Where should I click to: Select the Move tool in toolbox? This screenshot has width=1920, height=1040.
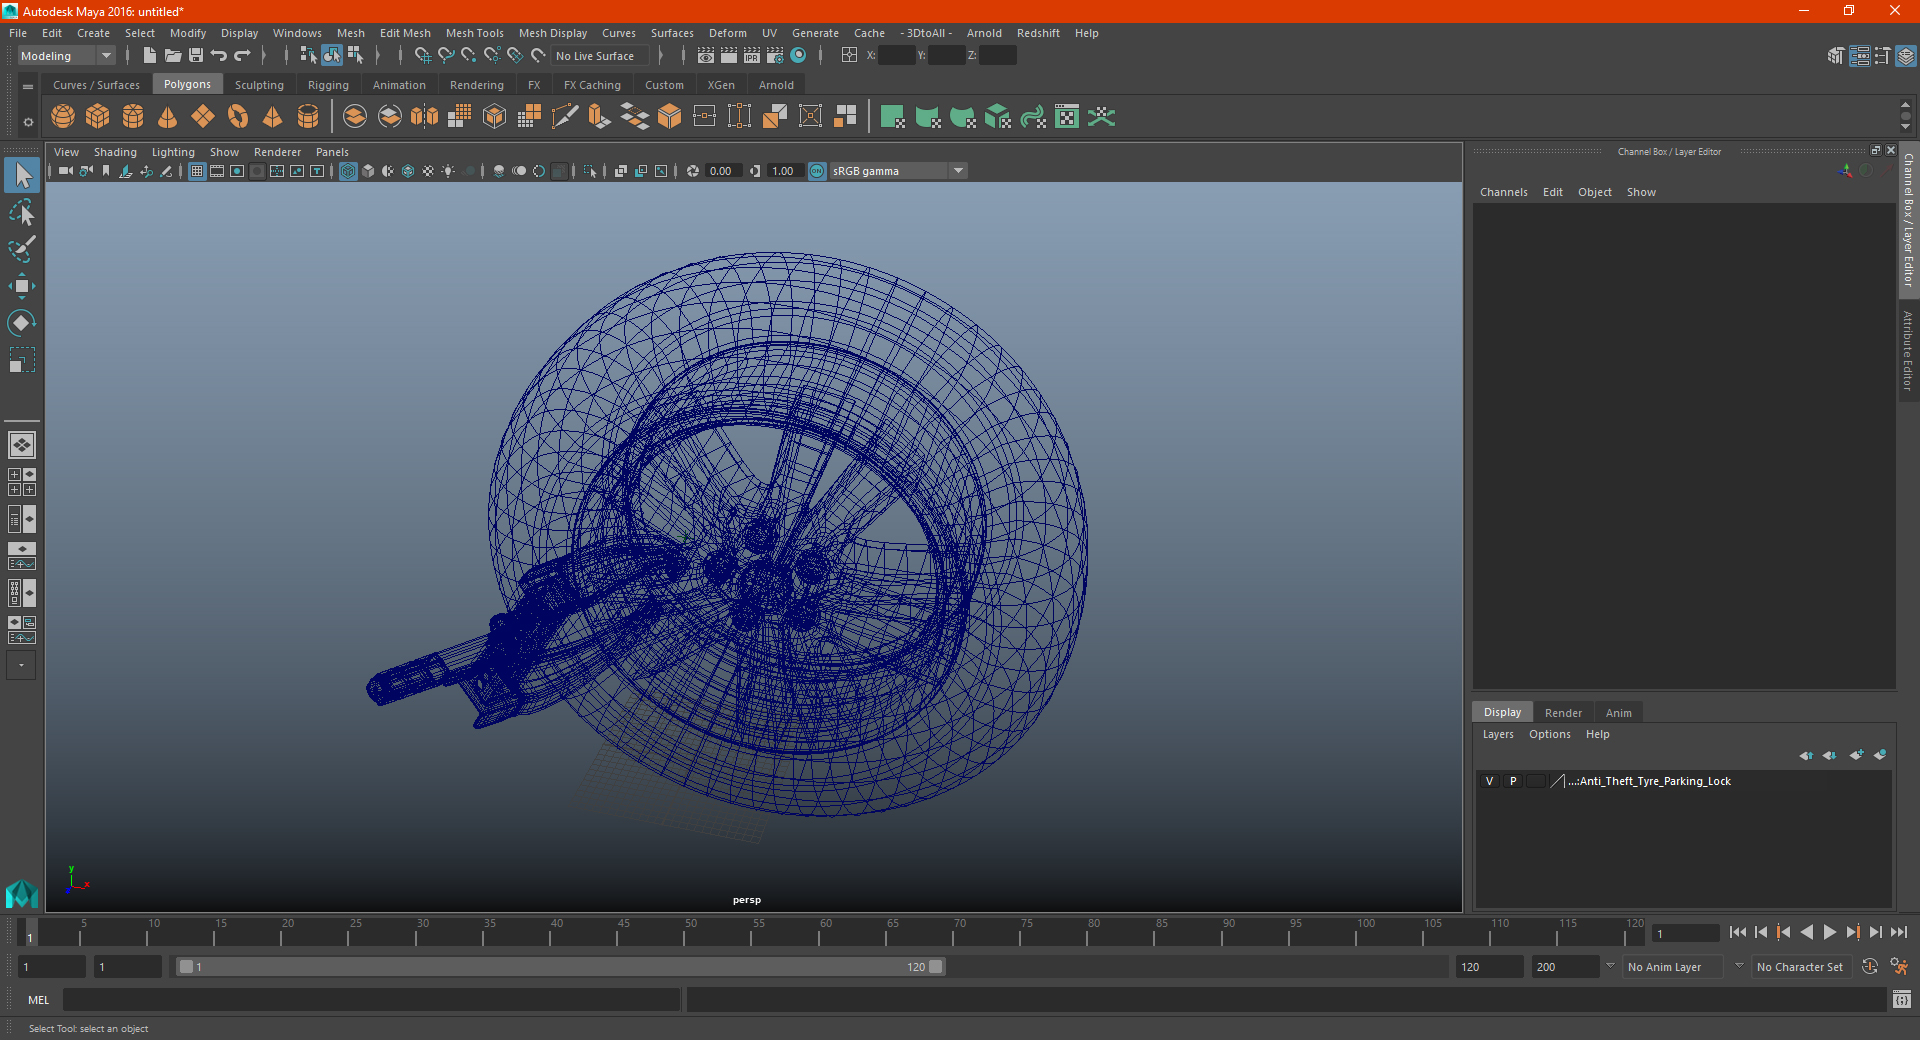tap(21, 286)
